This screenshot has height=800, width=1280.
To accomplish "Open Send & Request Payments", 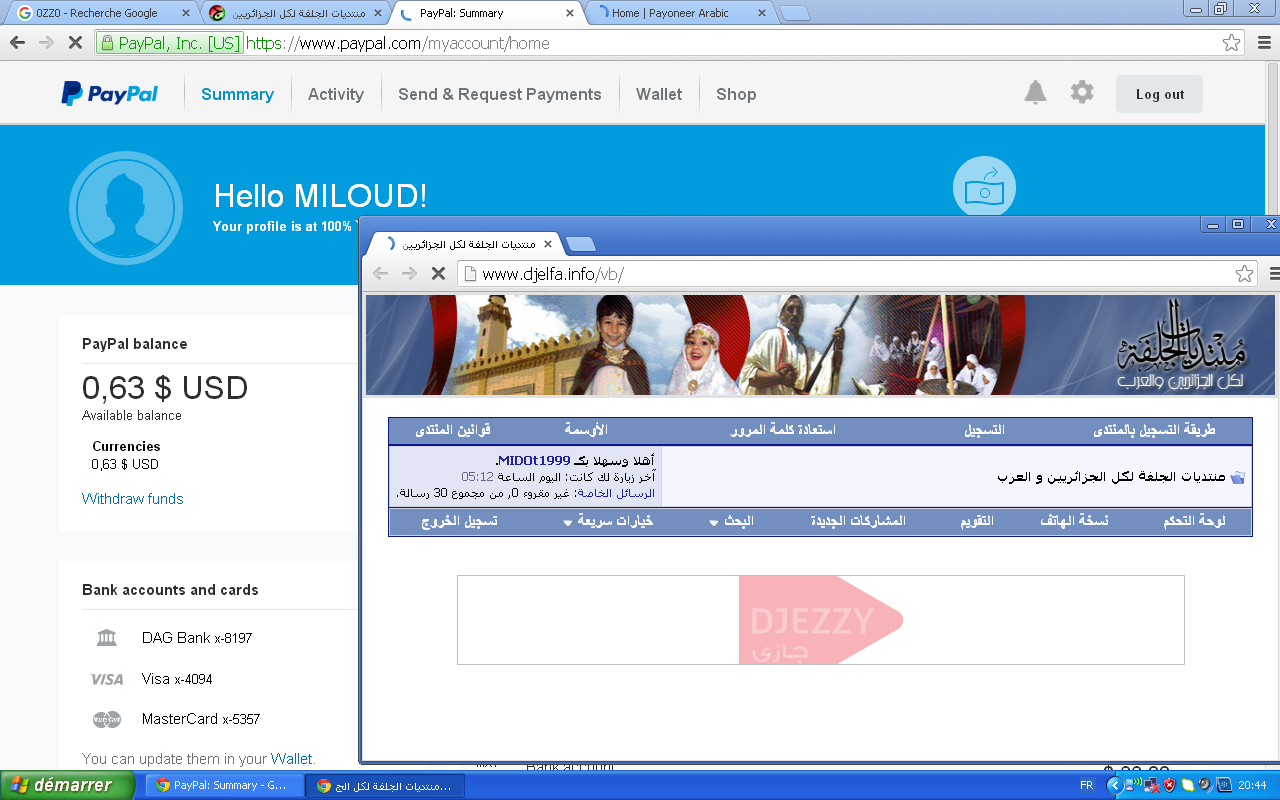I will tap(500, 94).
